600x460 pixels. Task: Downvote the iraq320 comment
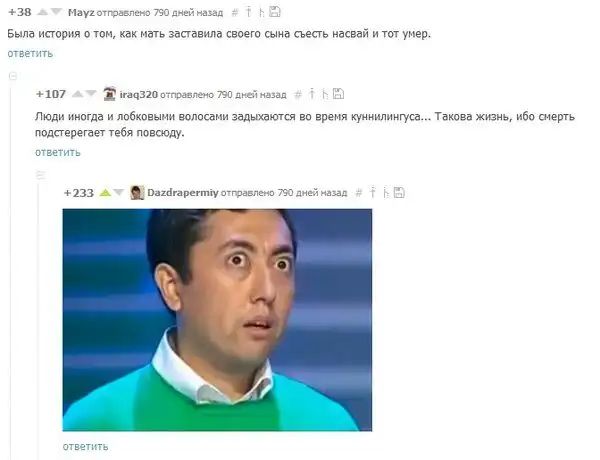[x=91, y=94]
